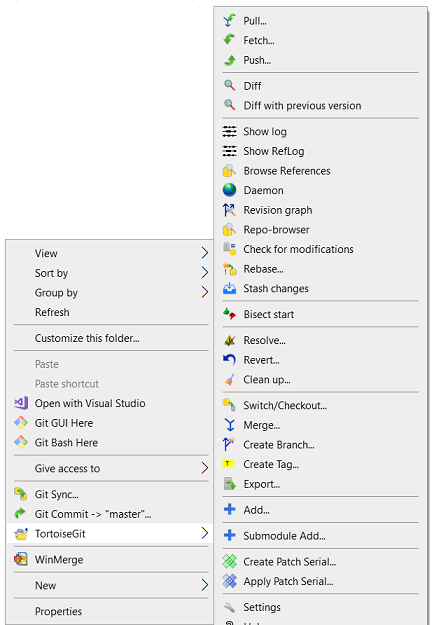
Task: Click the Export icon
Action: coord(229,484)
